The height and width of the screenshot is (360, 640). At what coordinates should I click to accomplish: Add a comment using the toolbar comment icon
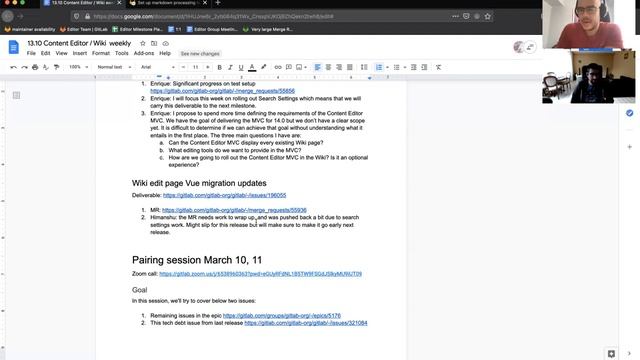coord(289,67)
